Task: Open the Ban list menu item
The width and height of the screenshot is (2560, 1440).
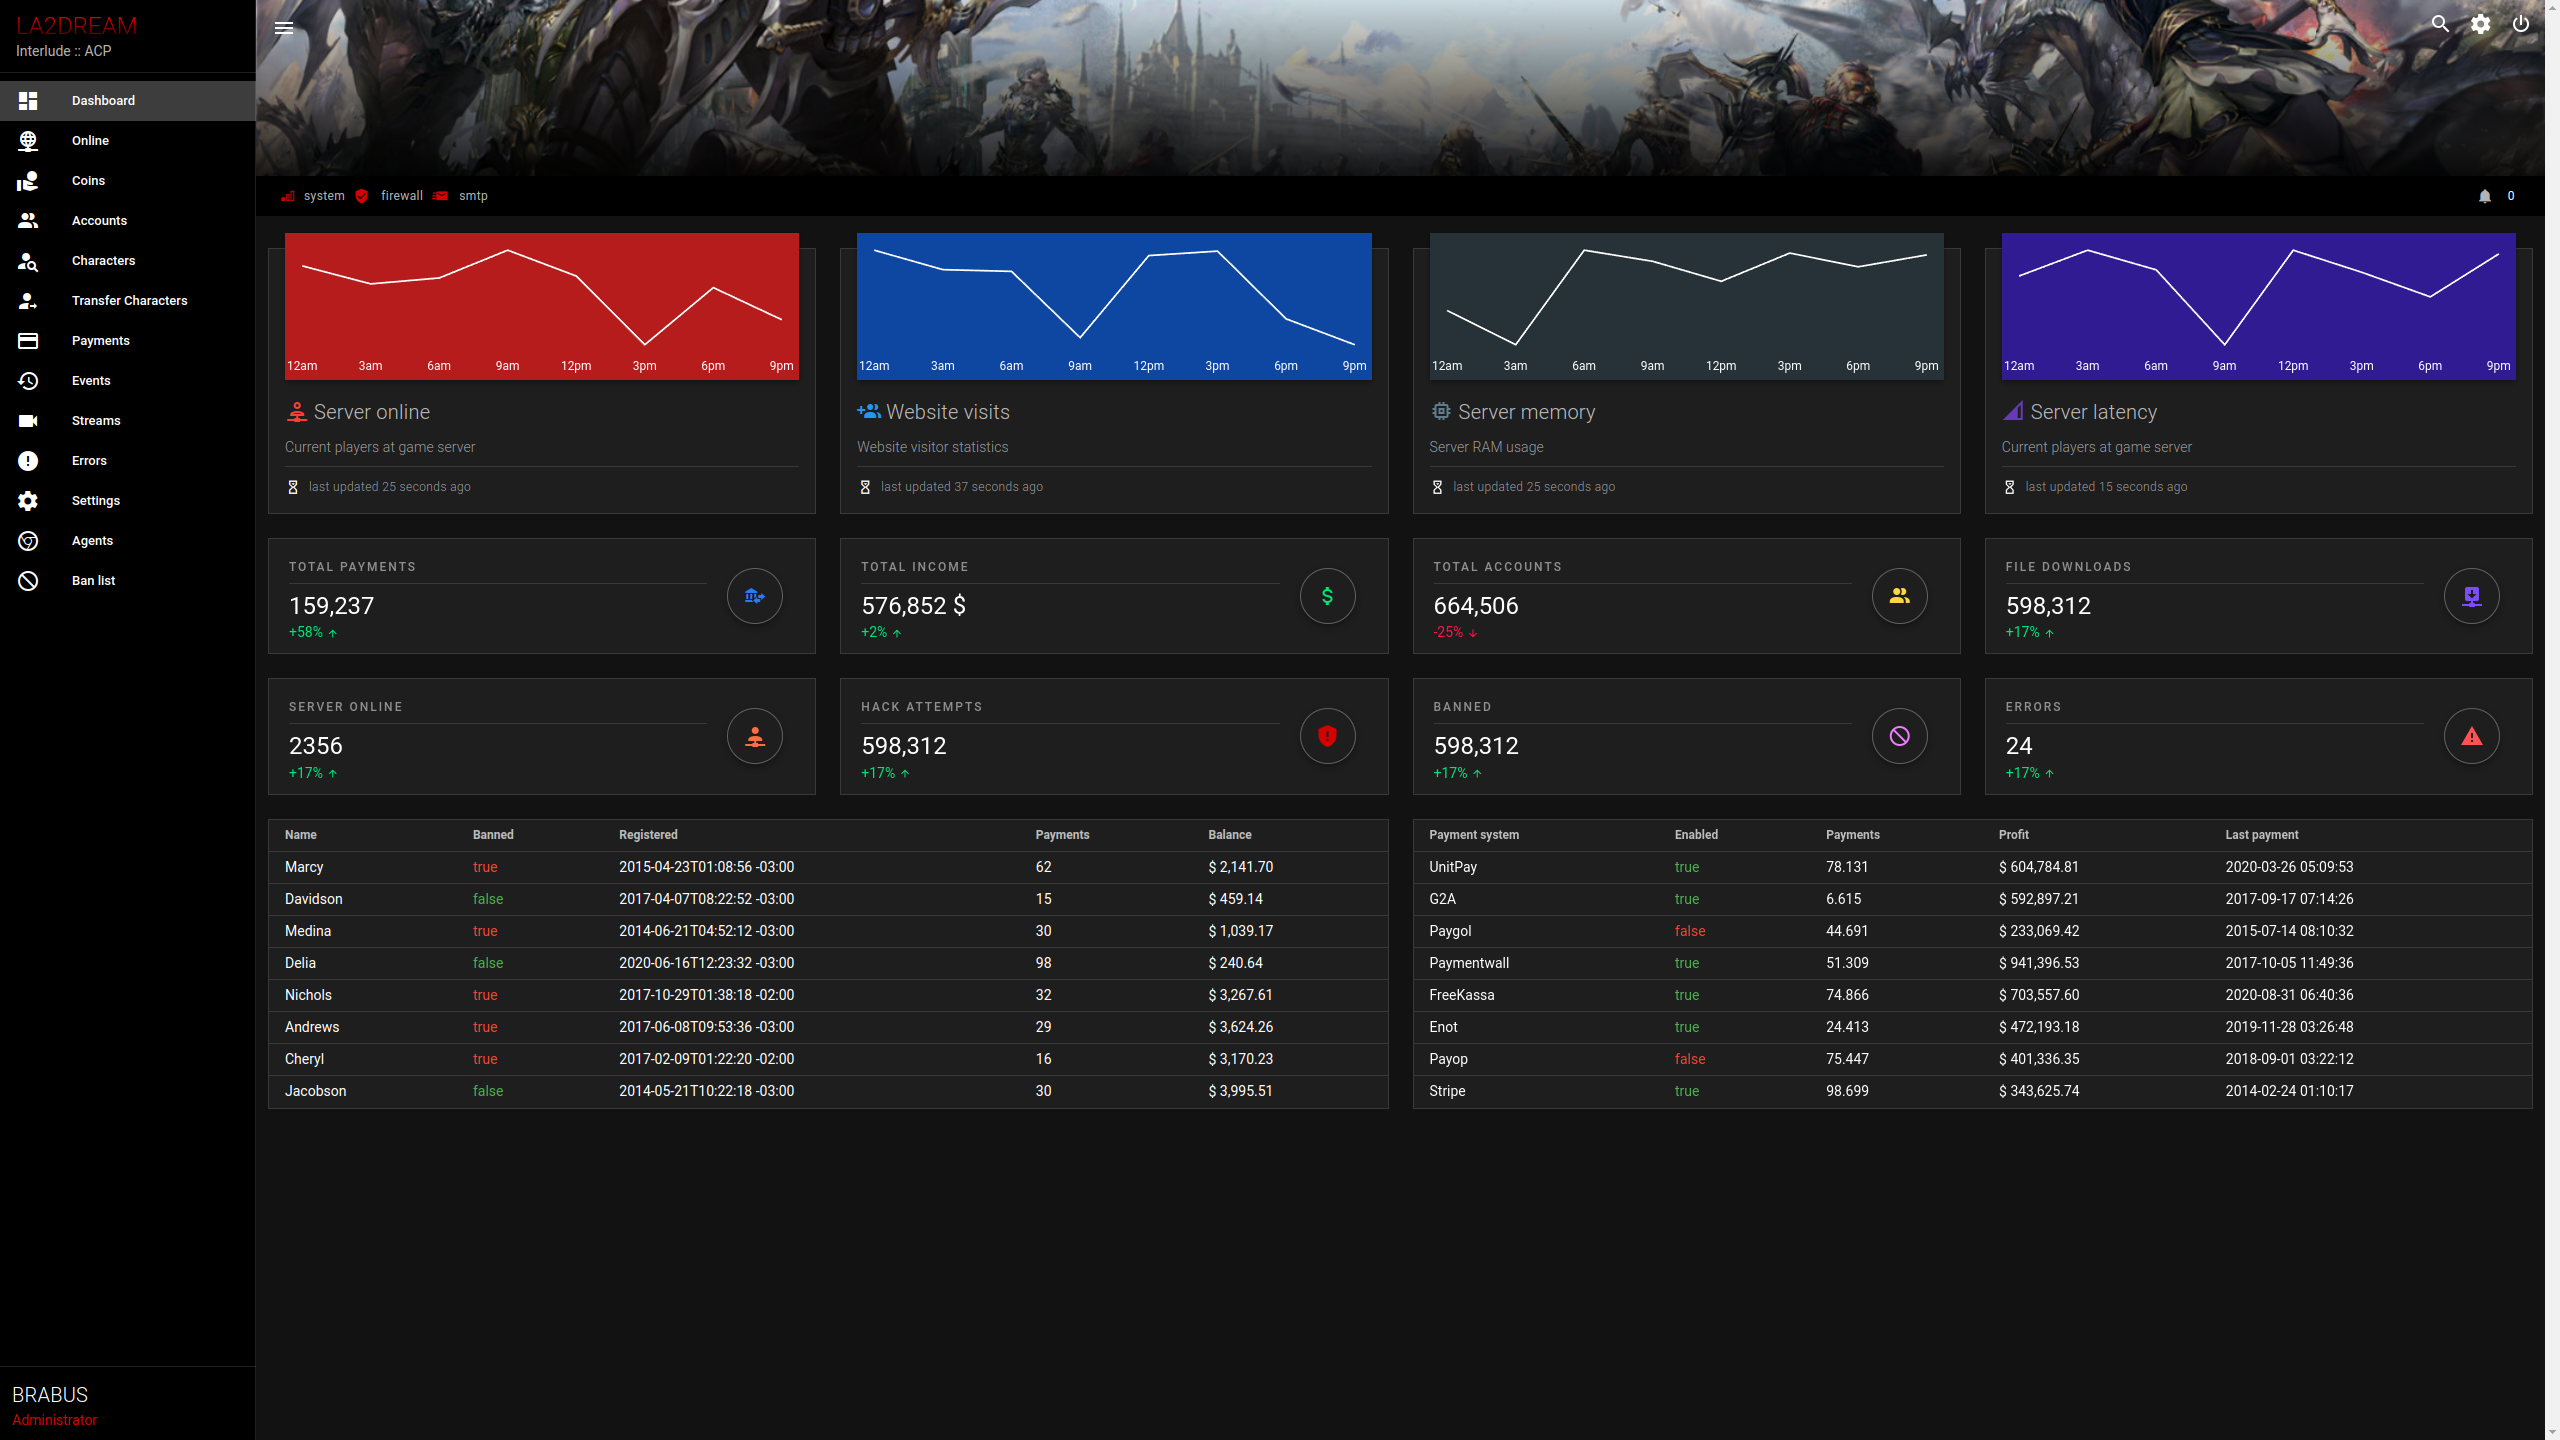Action: pyautogui.click(x=93, y=581)
